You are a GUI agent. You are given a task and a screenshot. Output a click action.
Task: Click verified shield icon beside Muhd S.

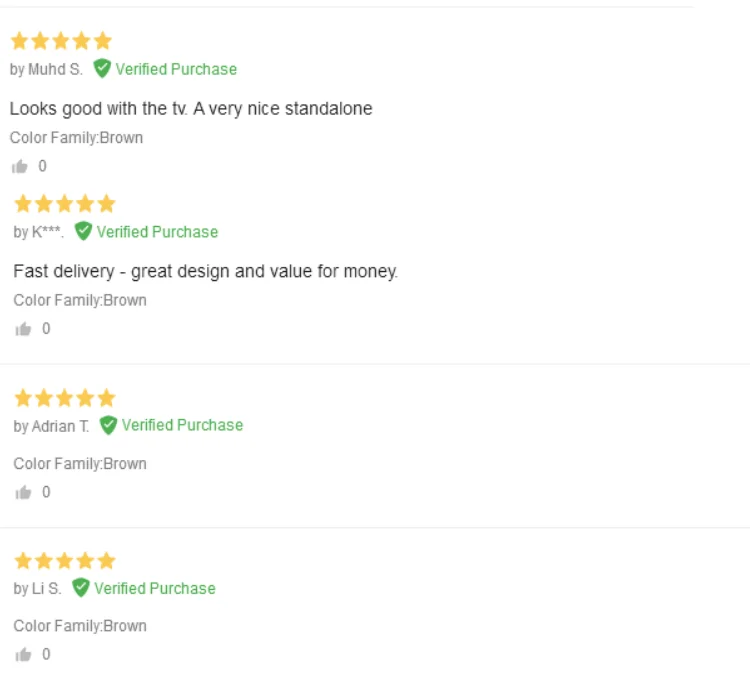(102, 69)
